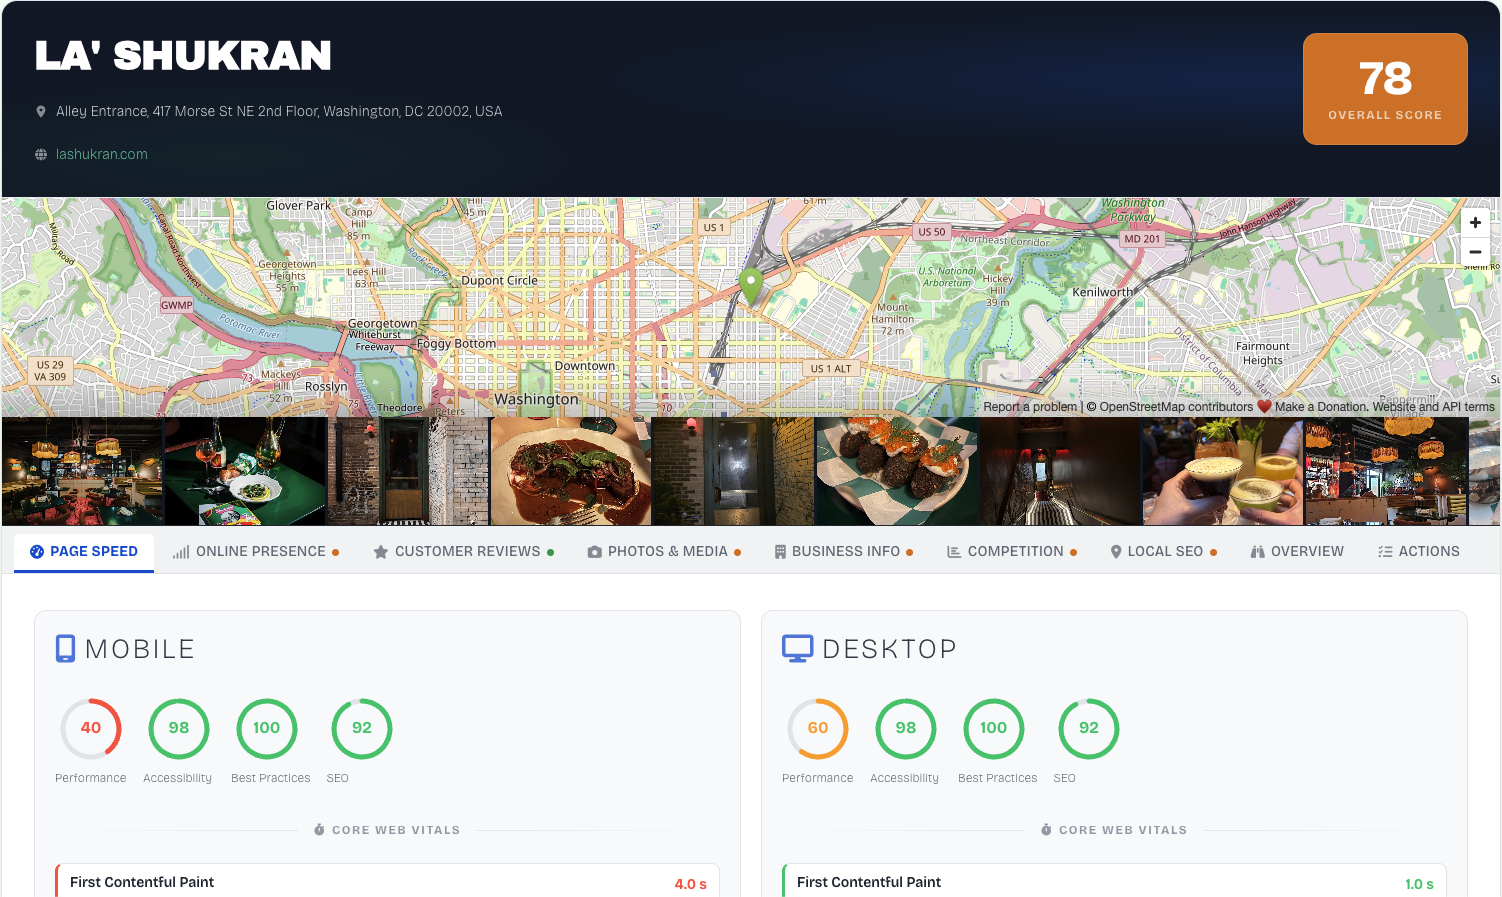1502x897 pixels.
Task: Open the Local SEO tab
Action: point(1164,552)
